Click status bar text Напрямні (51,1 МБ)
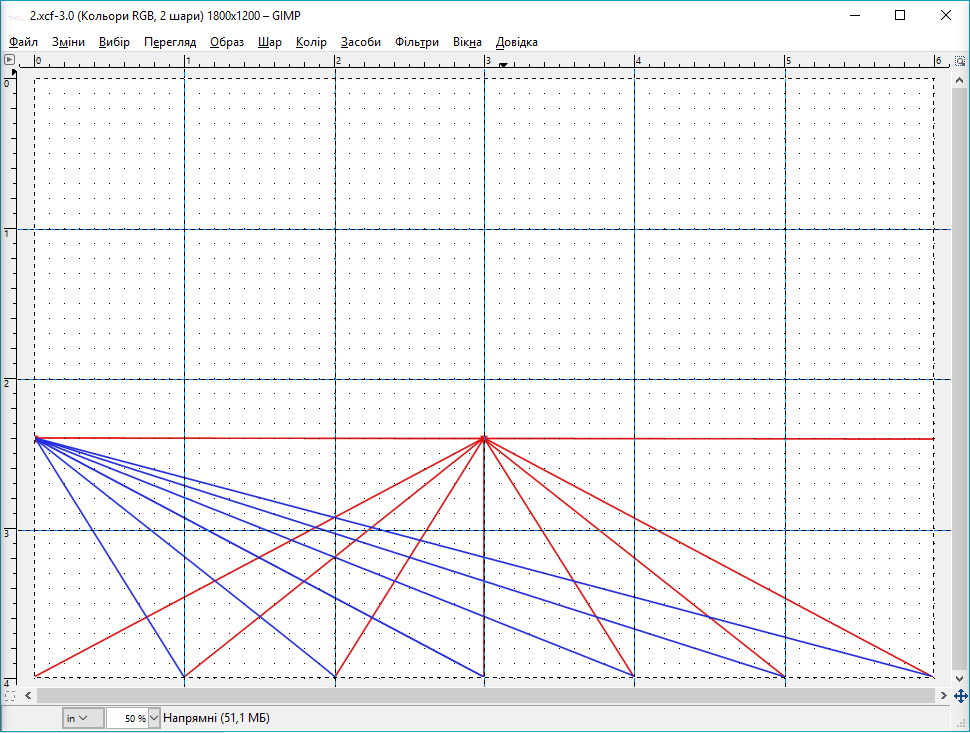The image size is (970, 733). 217,718
